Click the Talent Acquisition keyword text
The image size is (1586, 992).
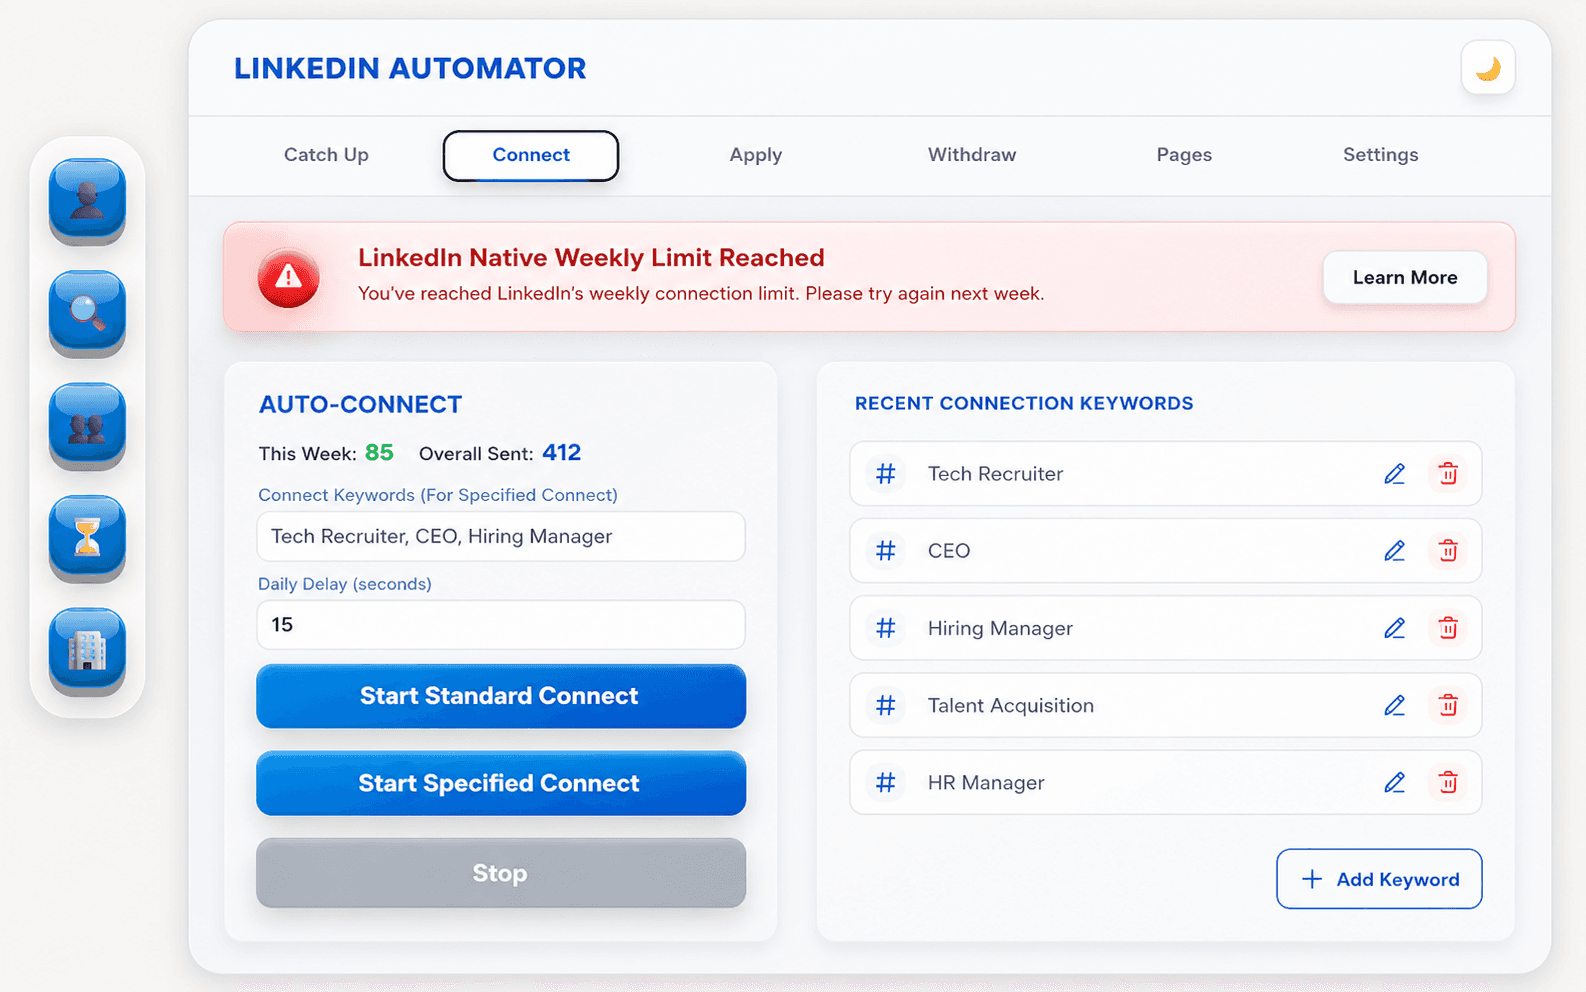point(1011,706)
